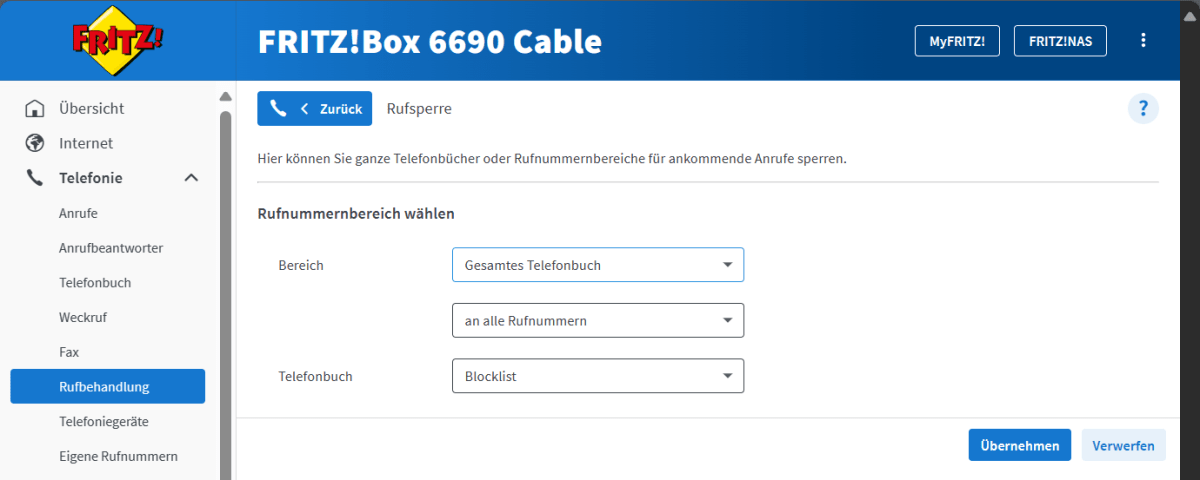Select the highlighted Rufbehandlung item
The image size is (1200, 480).
(108, 386)
